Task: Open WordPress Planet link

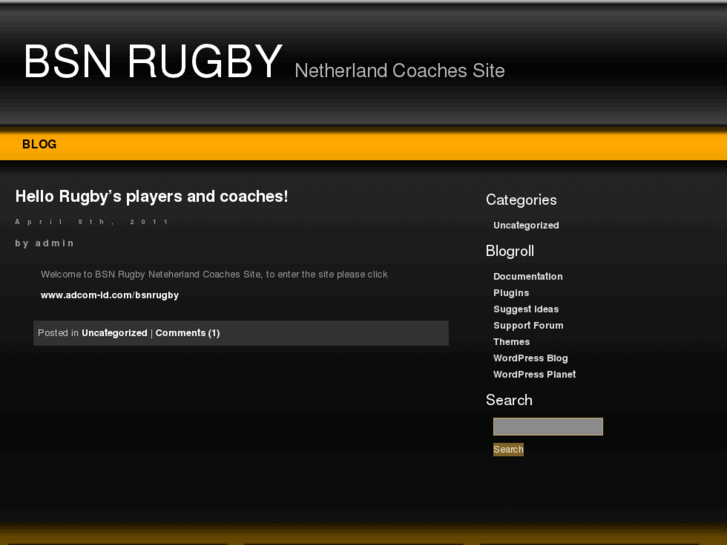Action: tap(534, 374)
